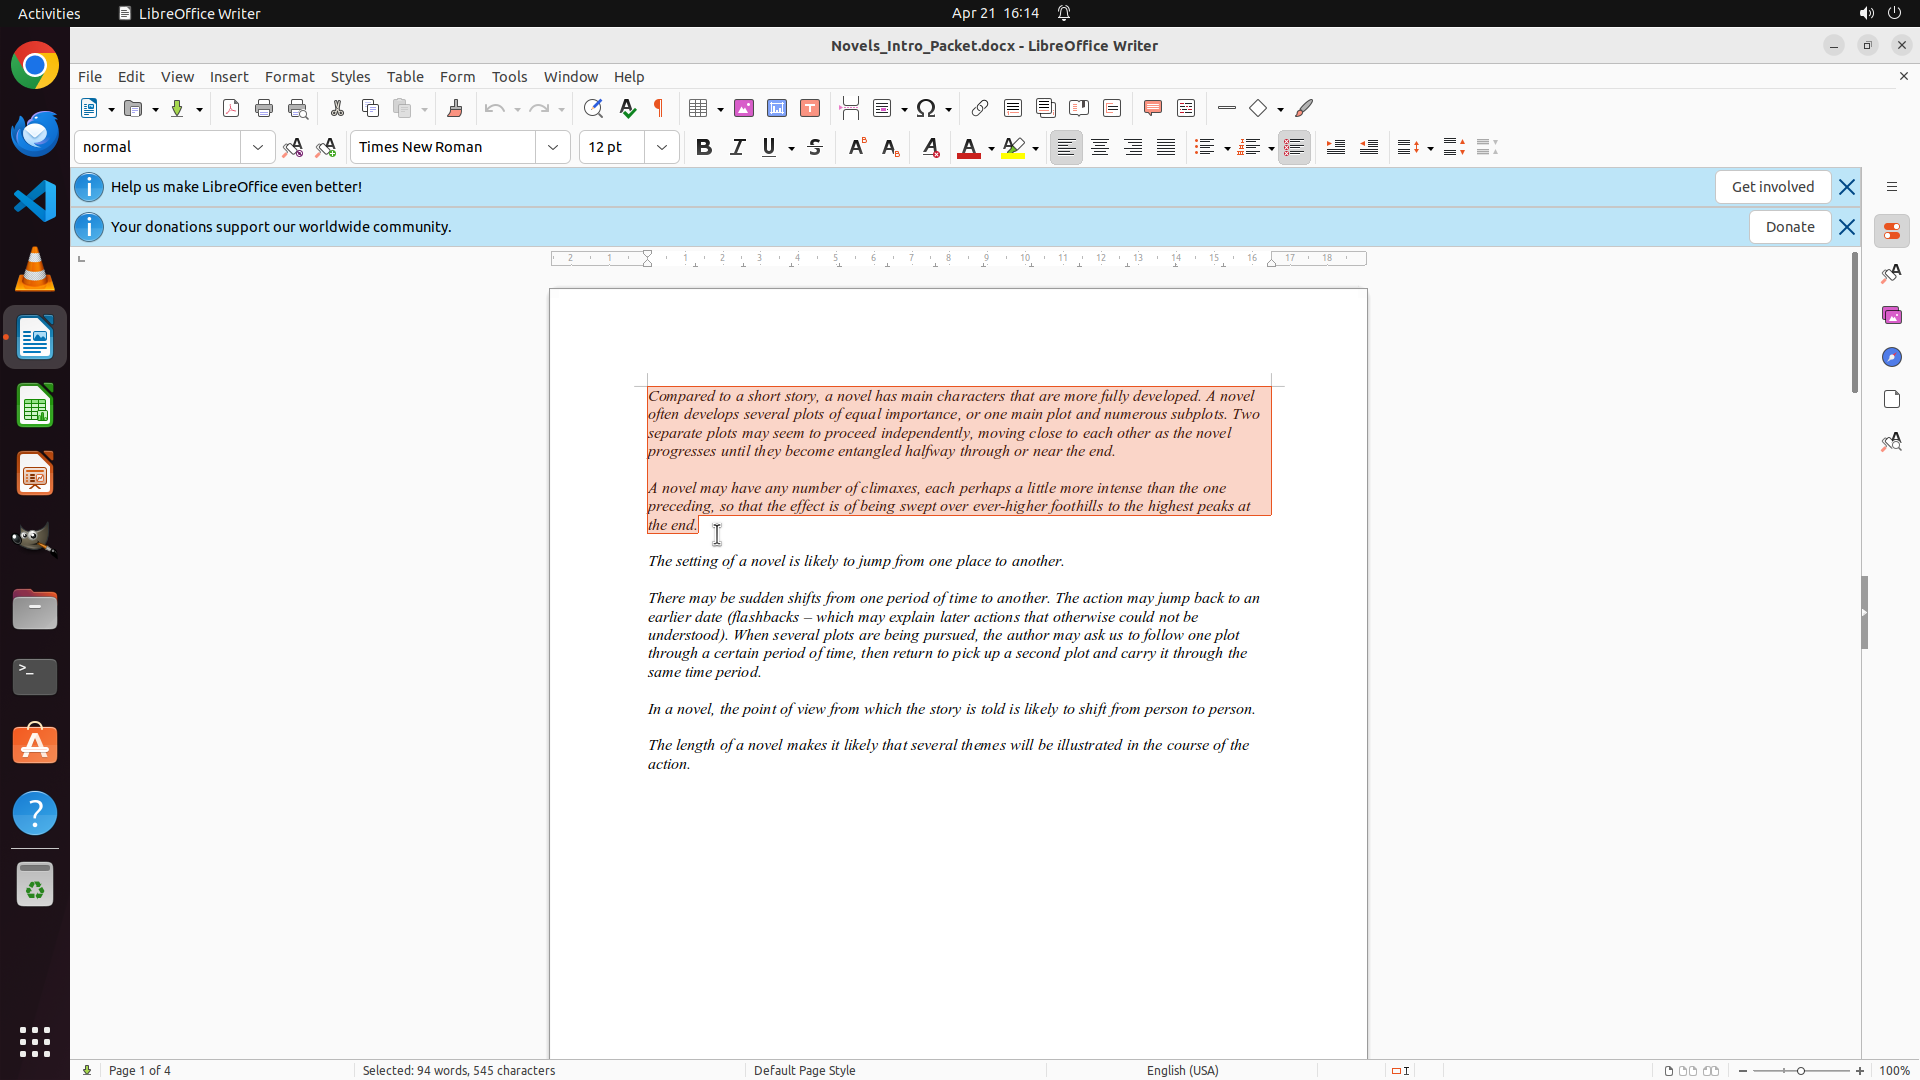Open the Navigator sidebar panel
The image size is (1920, 1080).
coord(1891,357)
